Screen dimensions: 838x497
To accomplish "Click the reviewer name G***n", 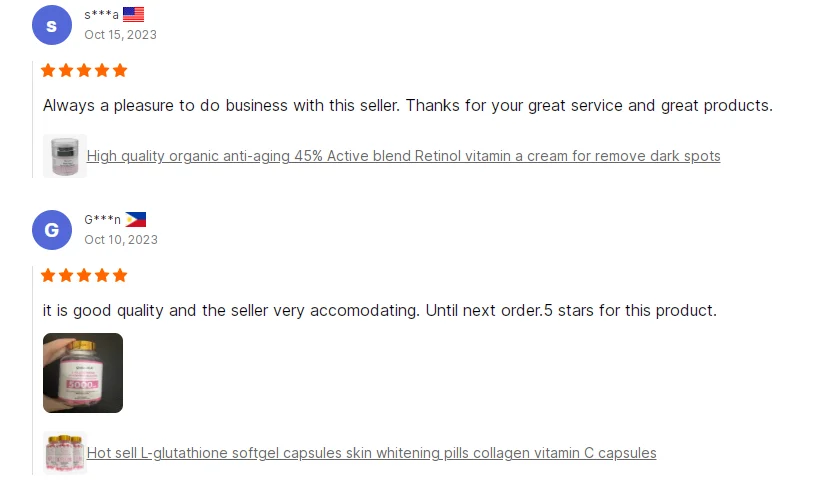I will click(x=102, y=219).
